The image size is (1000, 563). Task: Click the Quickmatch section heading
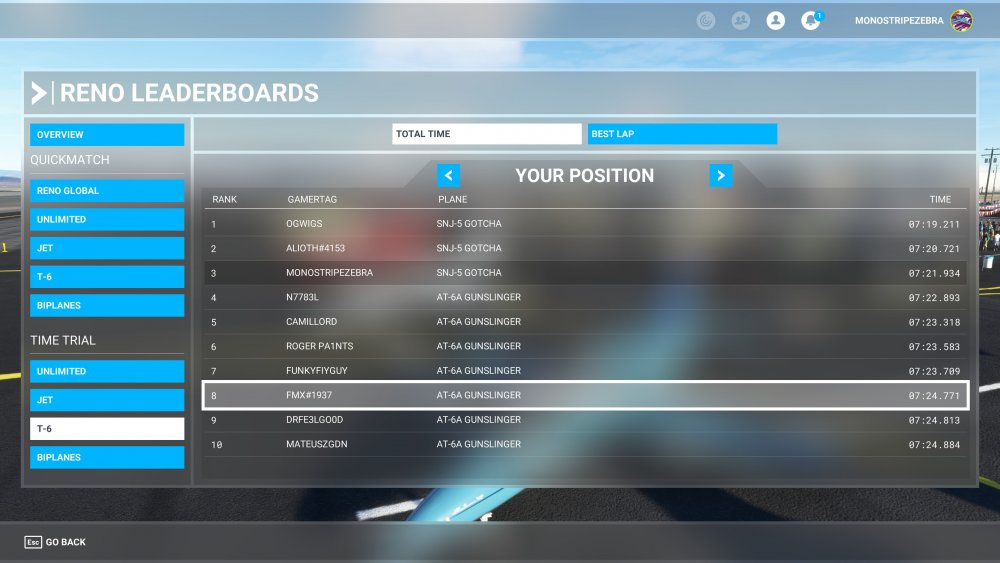pos(70,160)
